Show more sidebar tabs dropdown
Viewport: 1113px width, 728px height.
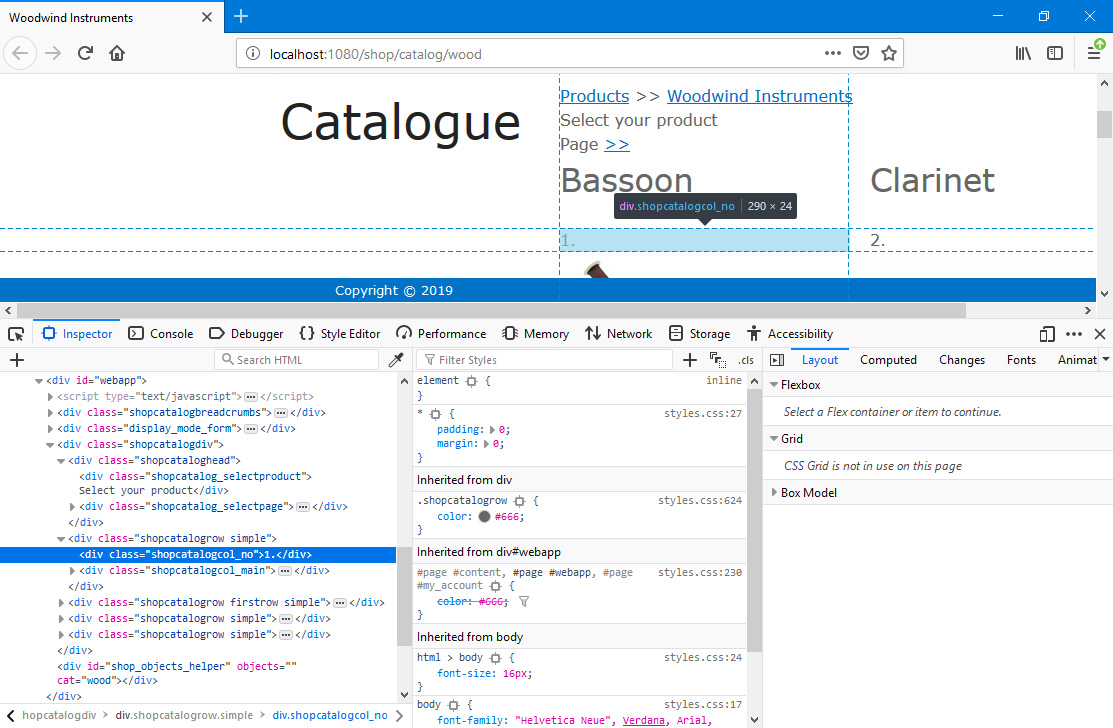(1105, 360)
